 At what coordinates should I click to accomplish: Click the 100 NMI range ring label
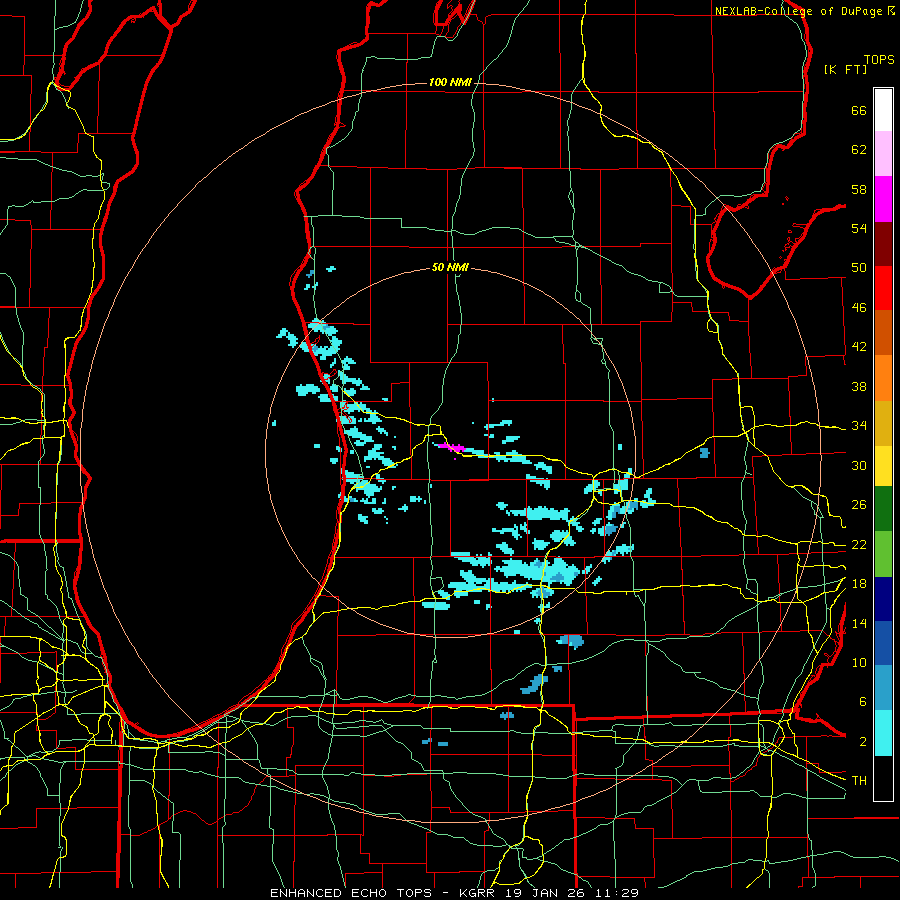(450, 83)
